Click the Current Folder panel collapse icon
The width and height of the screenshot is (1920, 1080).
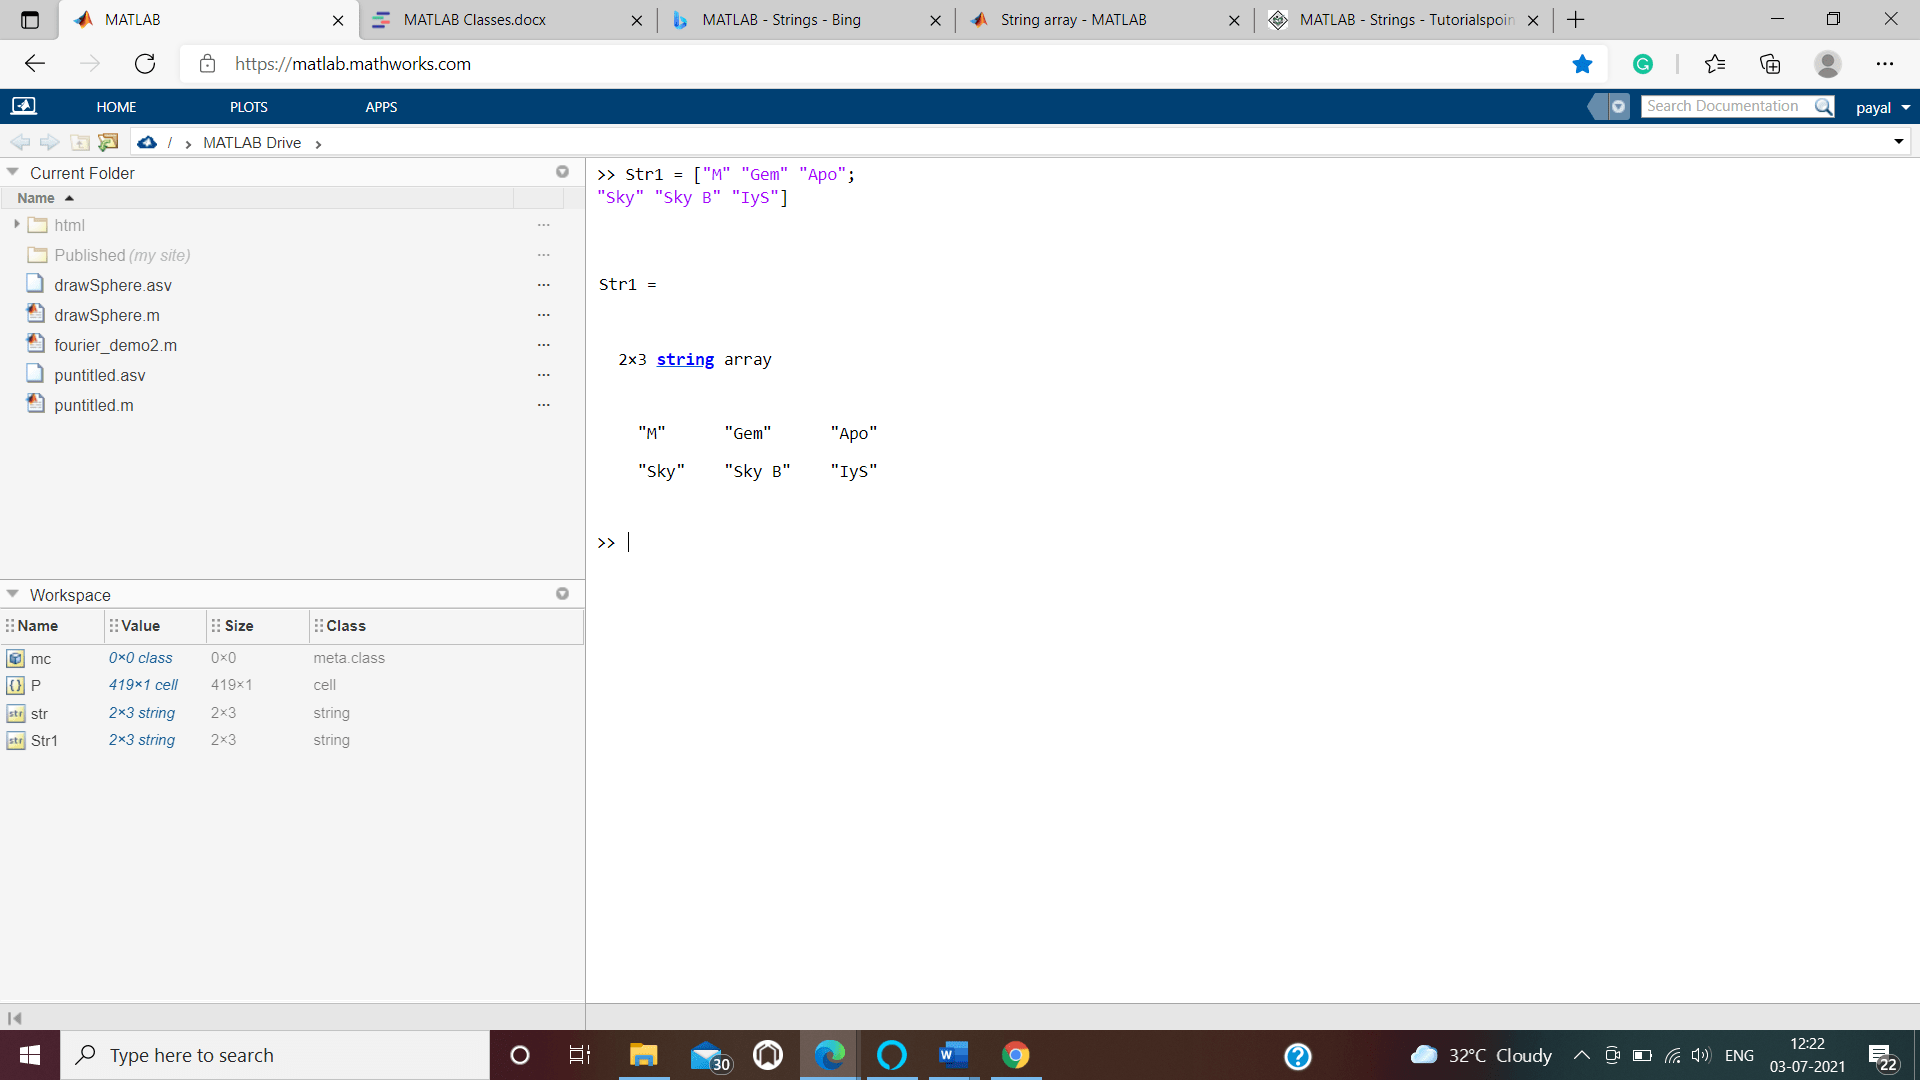[x=15, y=171]
